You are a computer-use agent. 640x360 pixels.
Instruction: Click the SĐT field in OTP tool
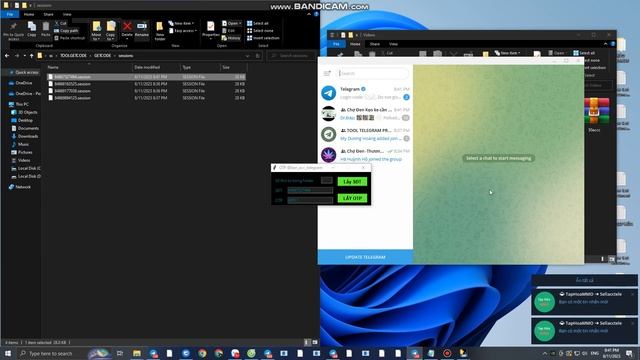[x=310, y=190]
